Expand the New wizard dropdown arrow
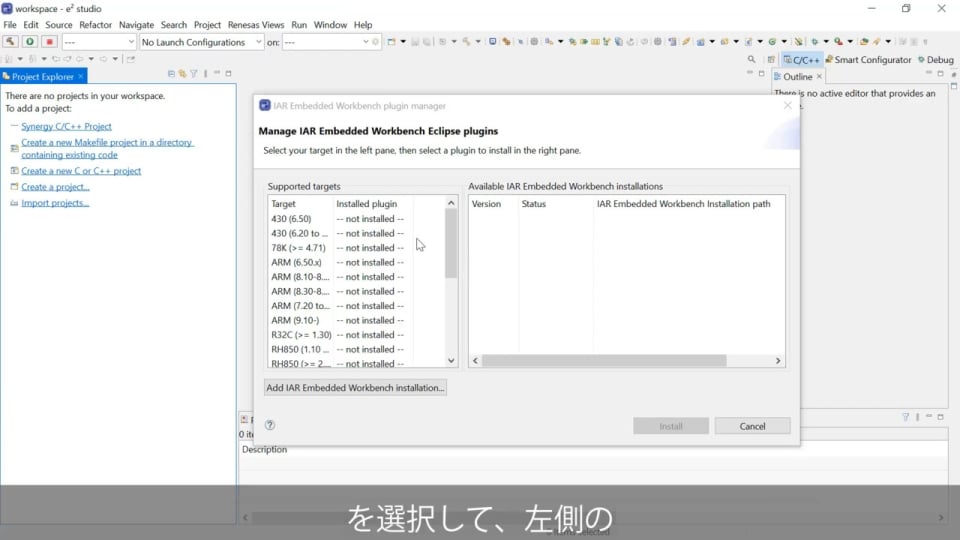Screen dimensions: 960x540 point(402,42)
